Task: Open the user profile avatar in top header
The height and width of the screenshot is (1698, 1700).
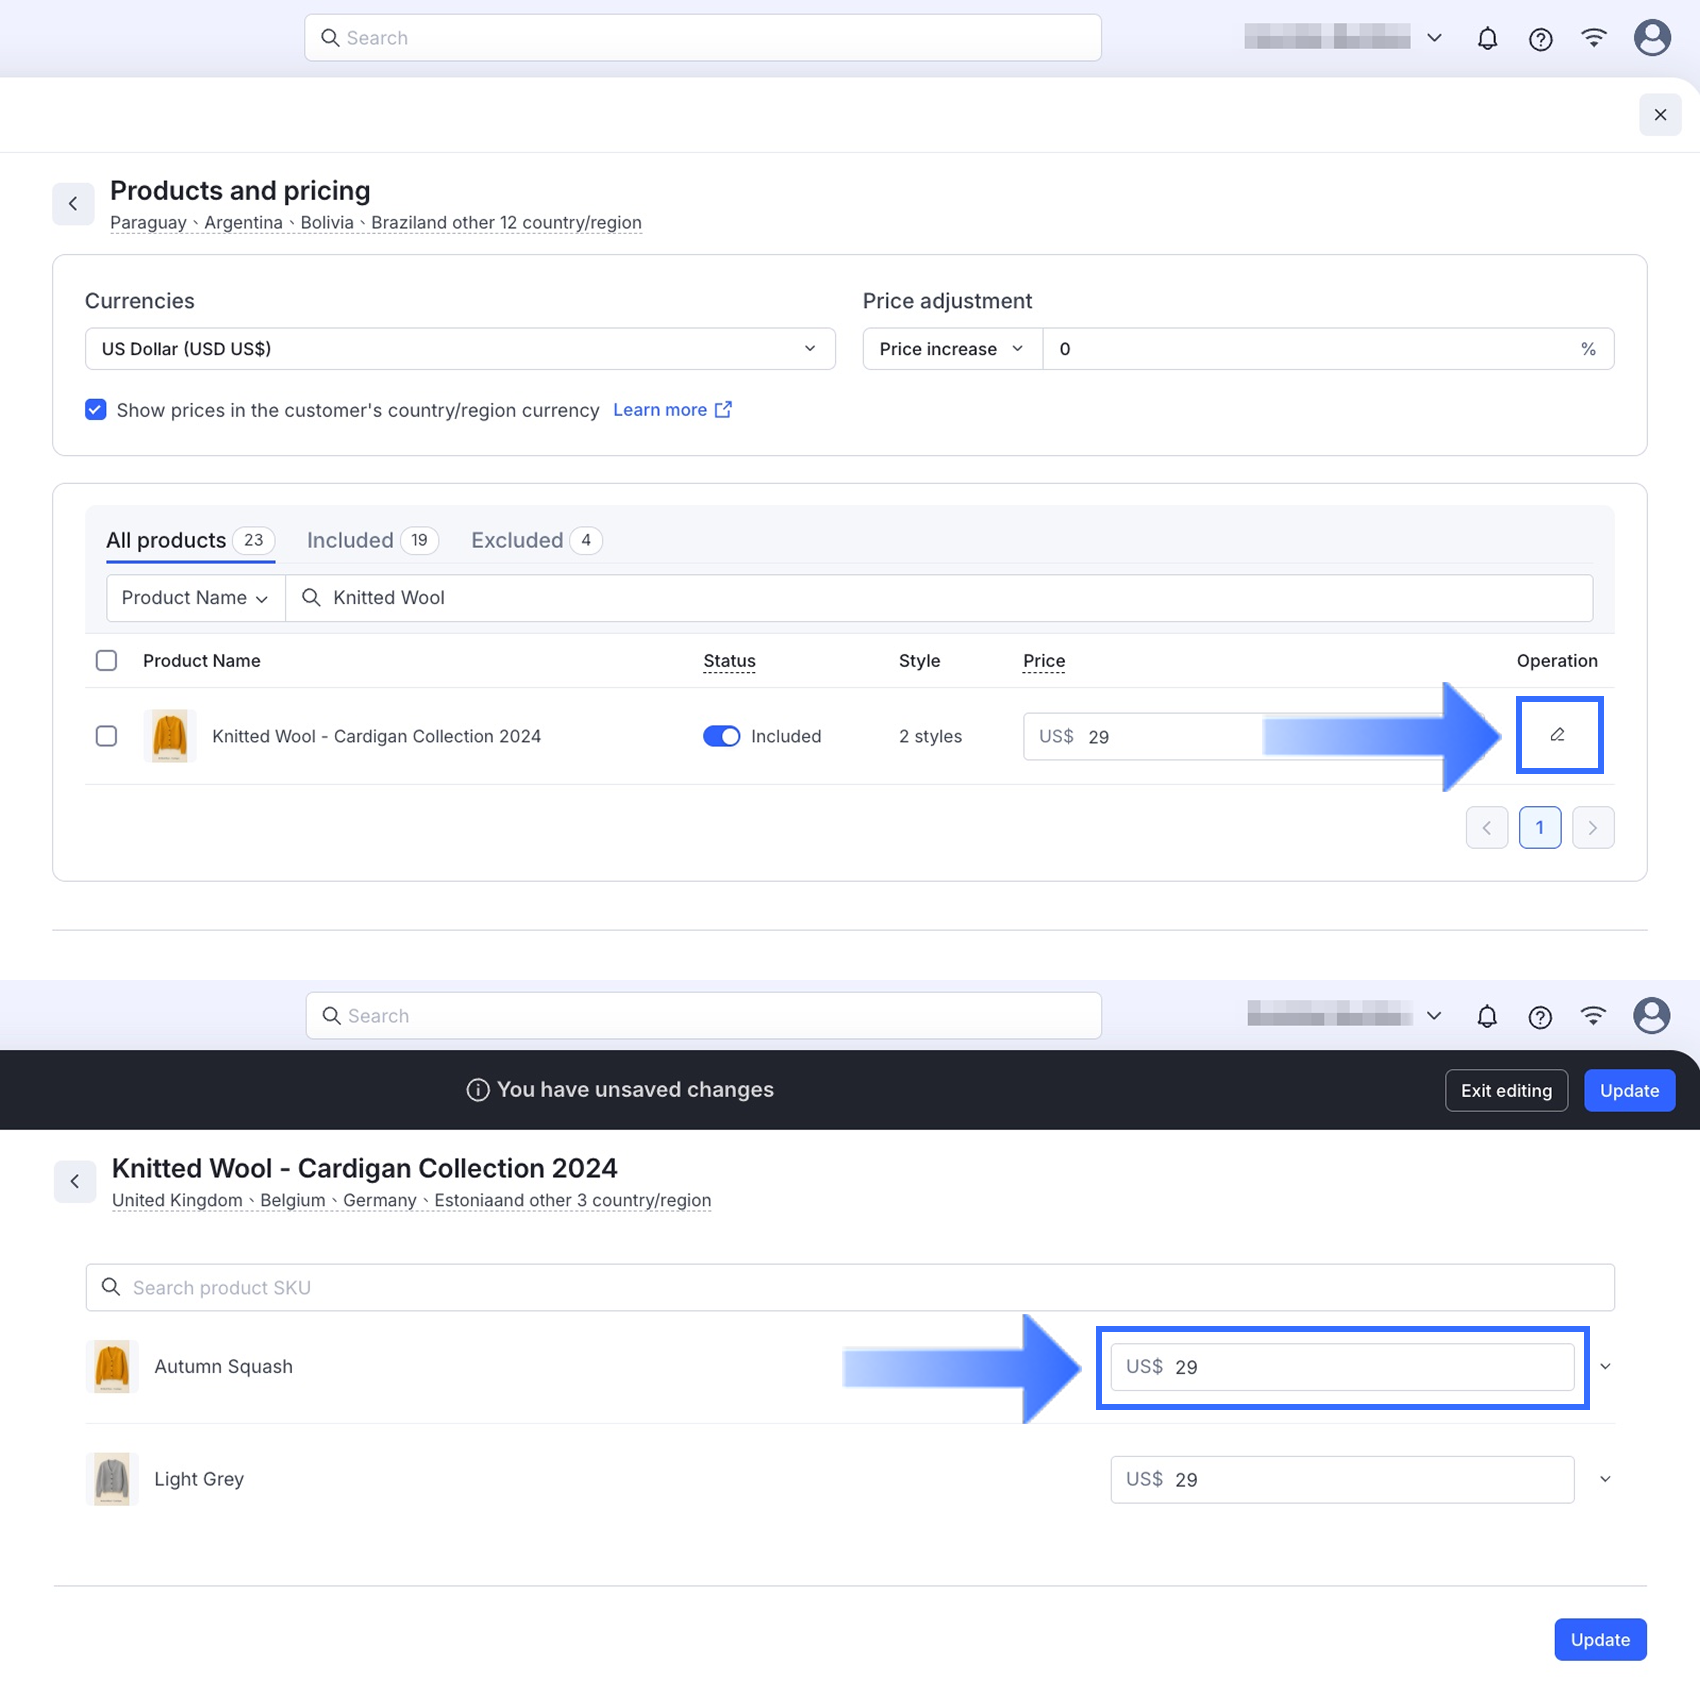Action: [x=1651, y=38]
